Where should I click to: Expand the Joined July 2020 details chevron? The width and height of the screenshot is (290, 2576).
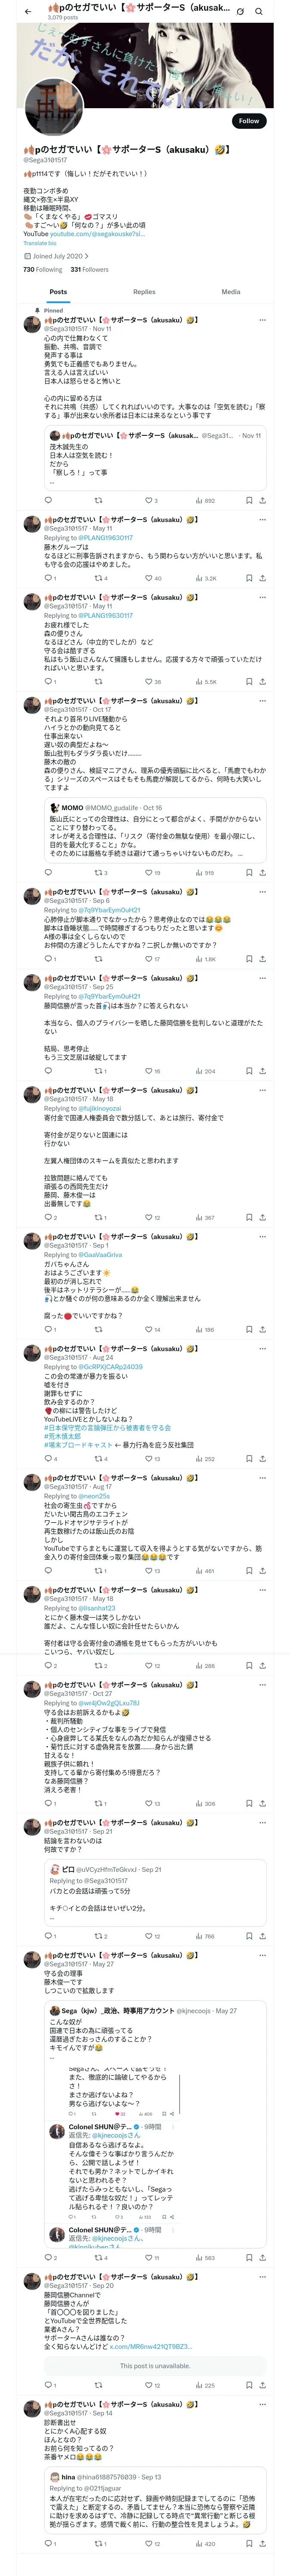(x=86, y=256)
